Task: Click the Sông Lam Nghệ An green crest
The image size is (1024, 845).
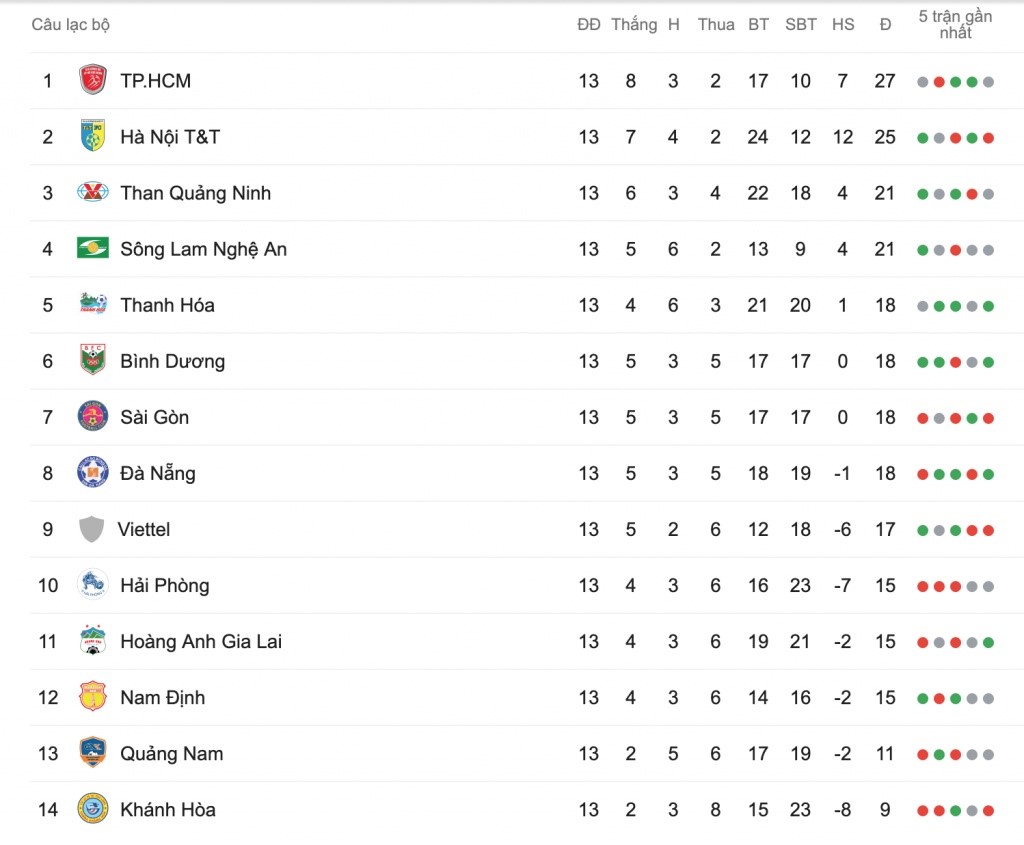Action: (x=93, y=248)
